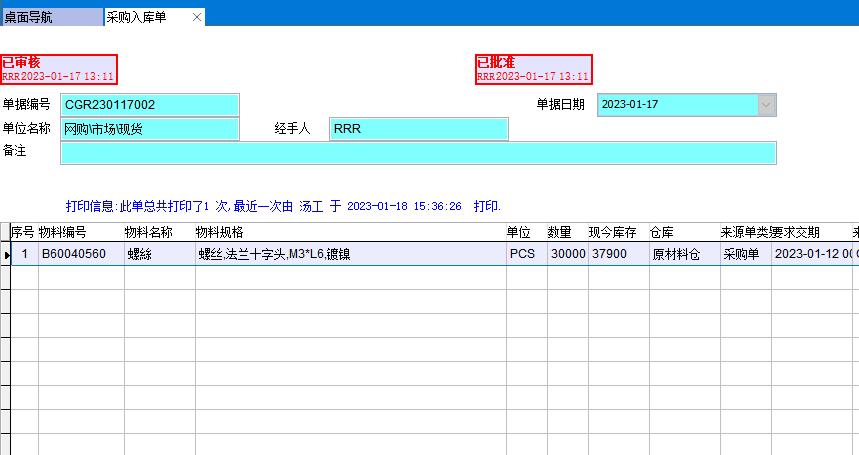Open the 单据日期 dropdown arrow
Image resolution: width=859 pixels, height=455 pixels.
766,105
